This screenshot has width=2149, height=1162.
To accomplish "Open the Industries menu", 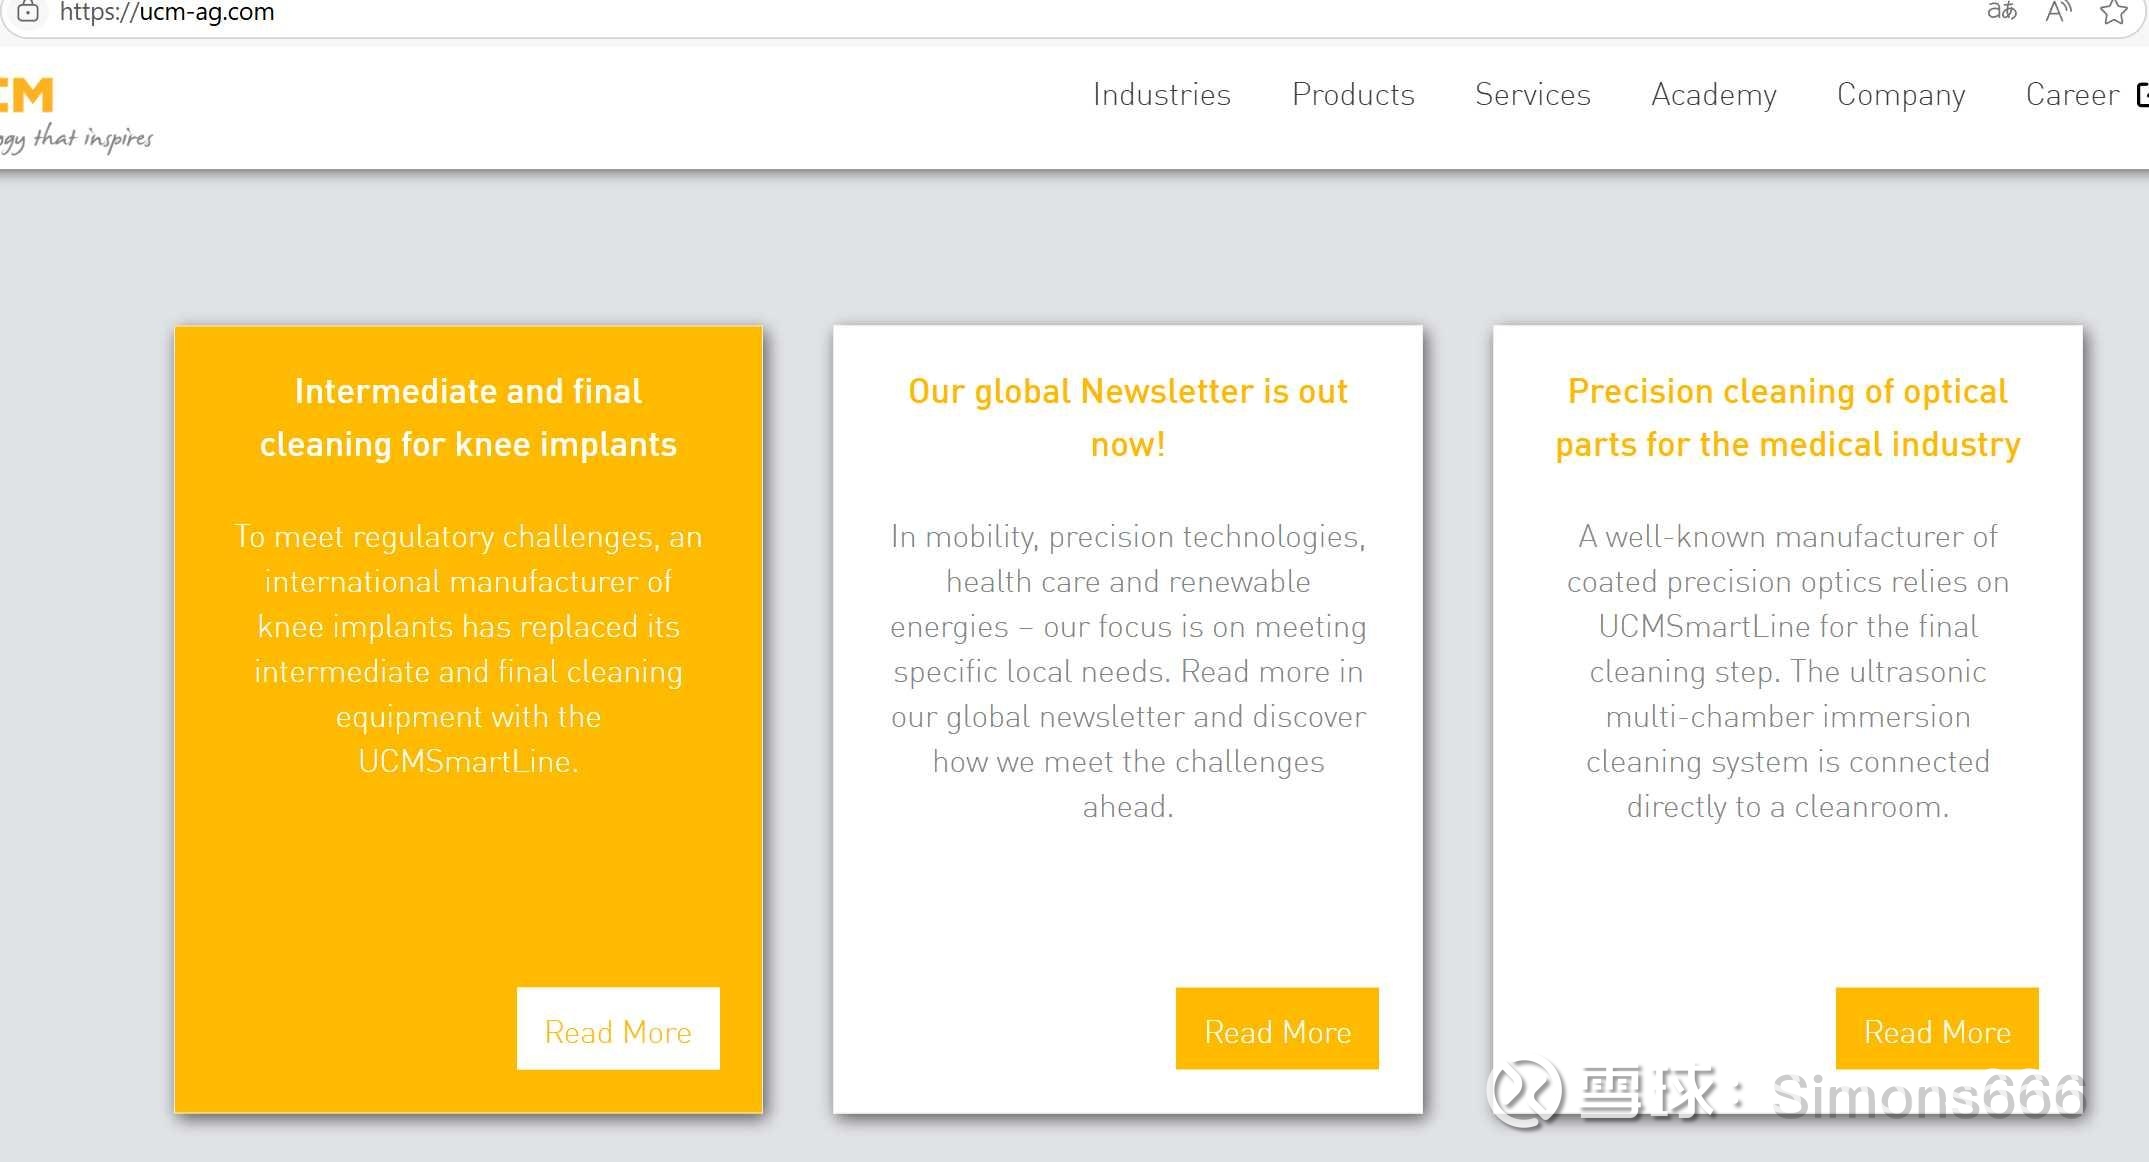I will [1161, 94].
